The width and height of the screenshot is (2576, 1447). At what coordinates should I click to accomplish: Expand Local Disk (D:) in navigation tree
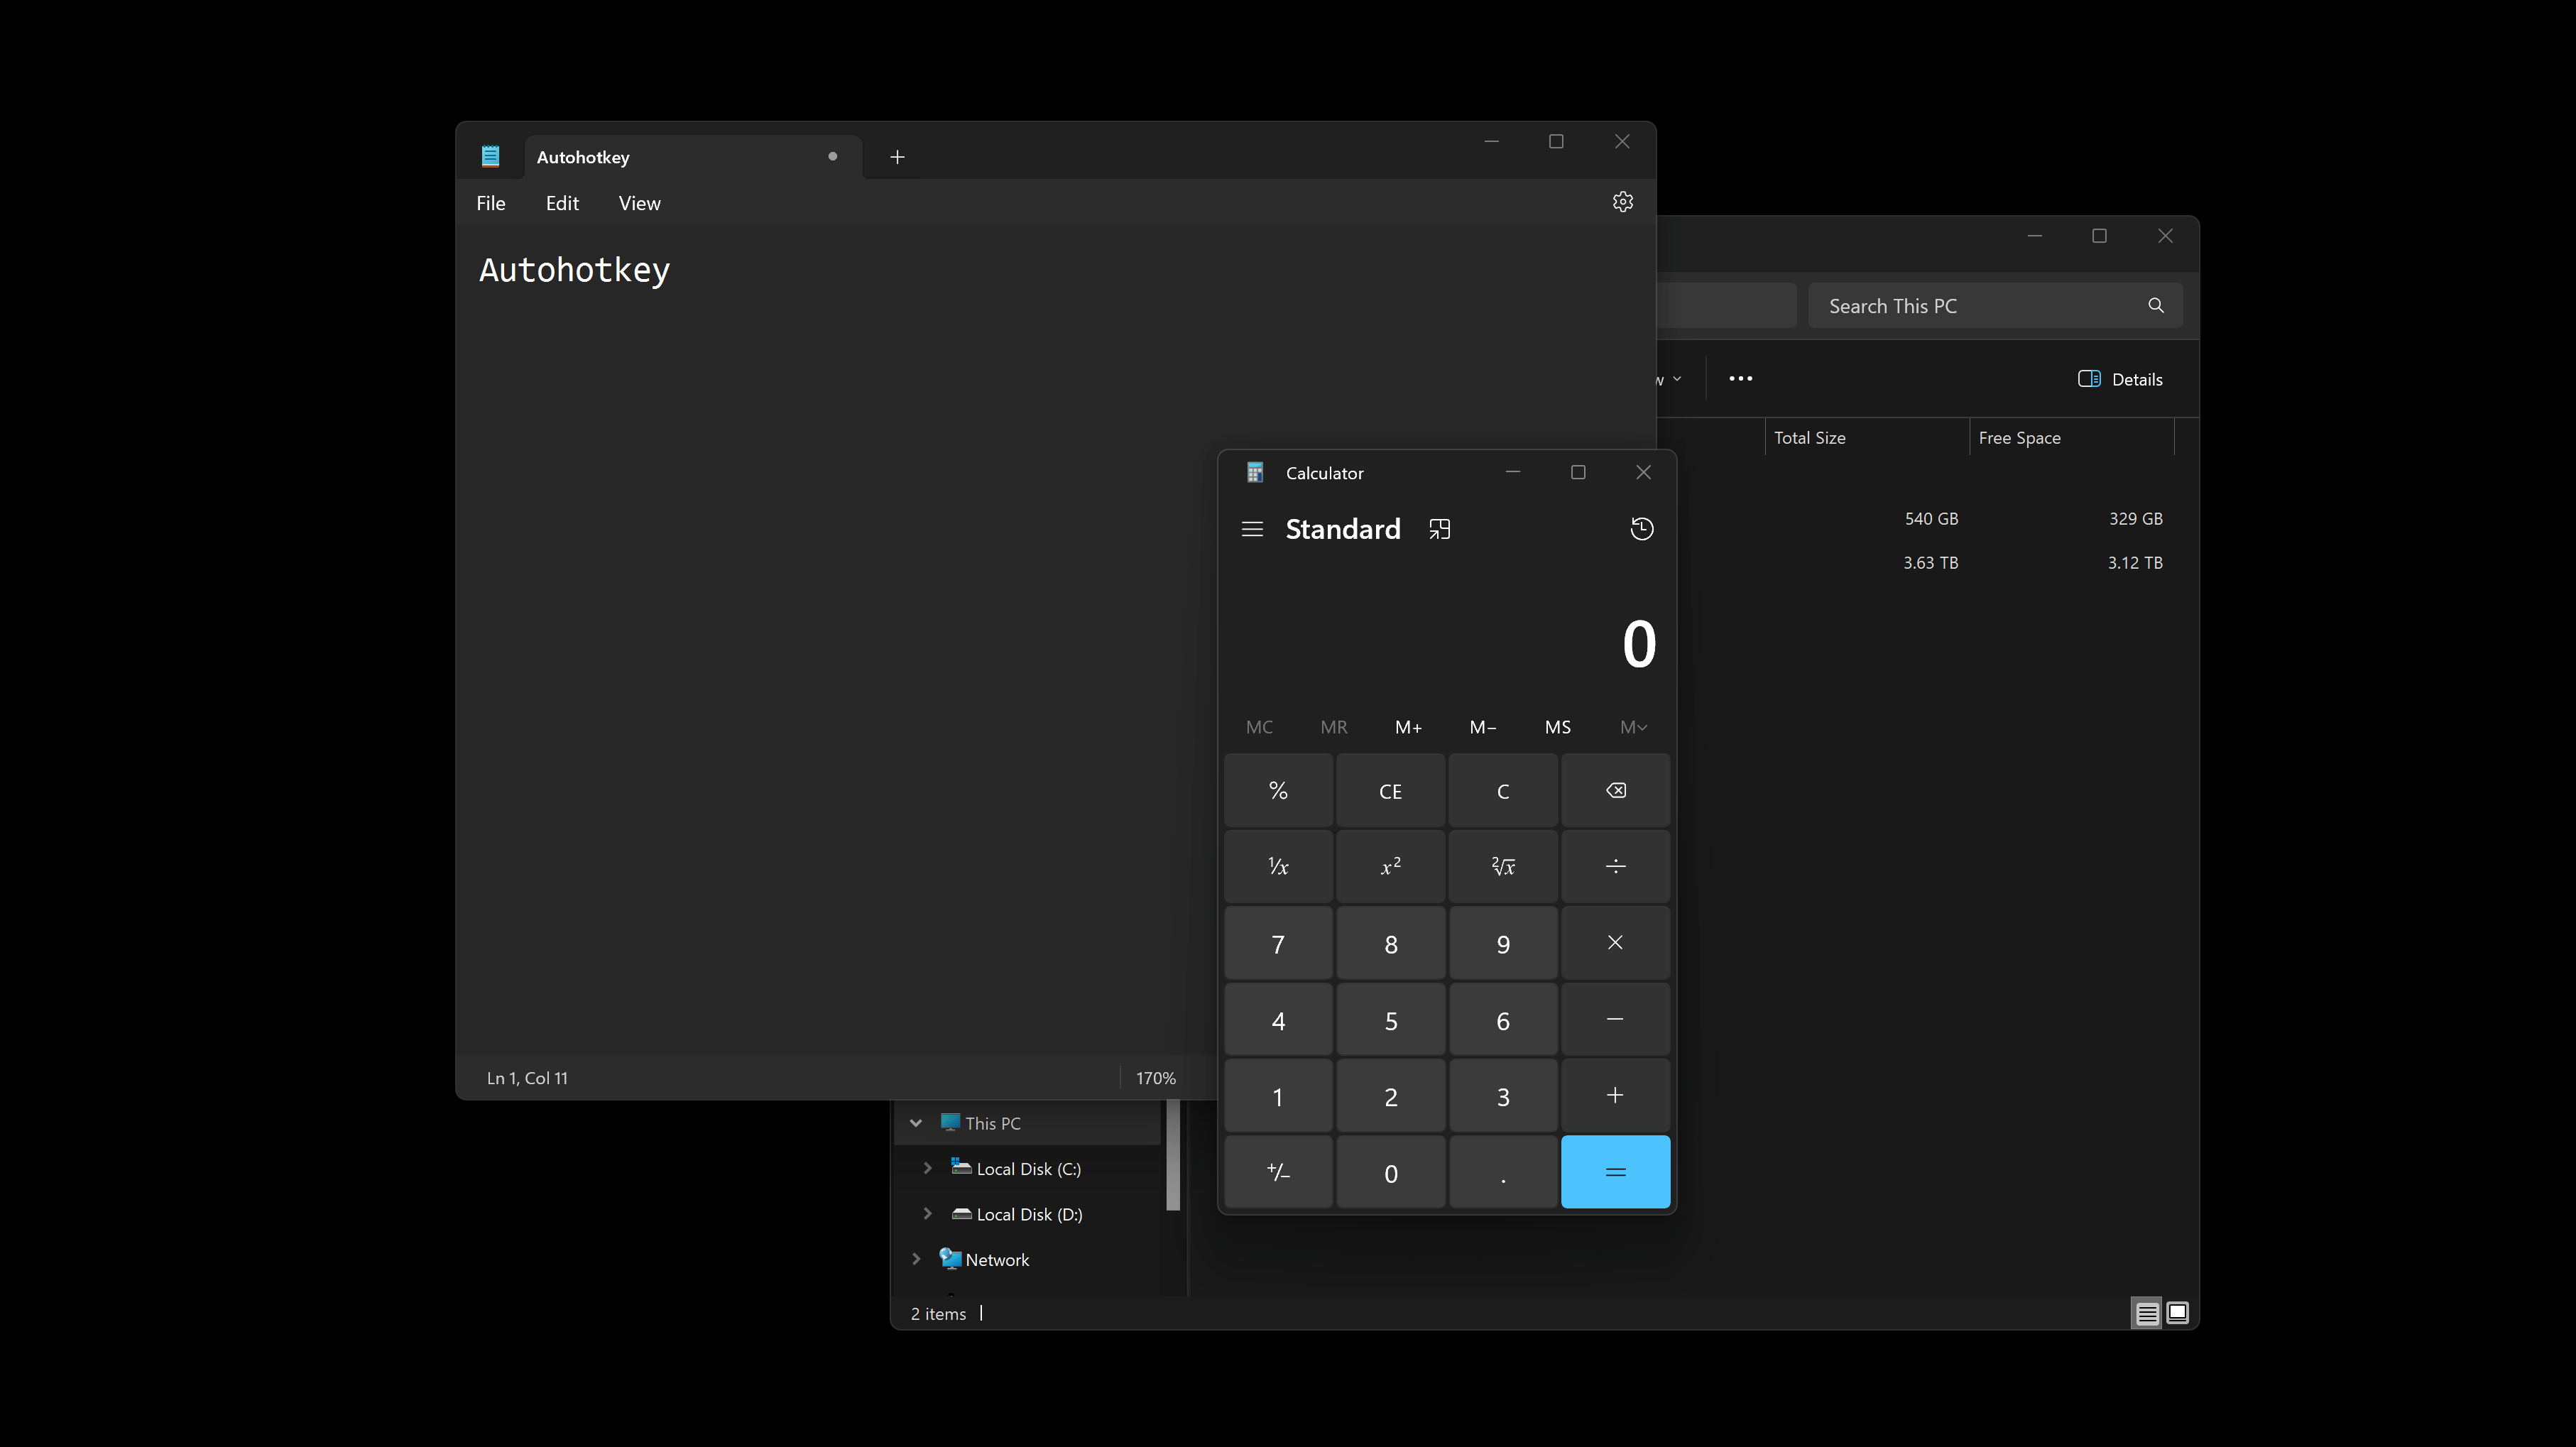[928, 1214]
